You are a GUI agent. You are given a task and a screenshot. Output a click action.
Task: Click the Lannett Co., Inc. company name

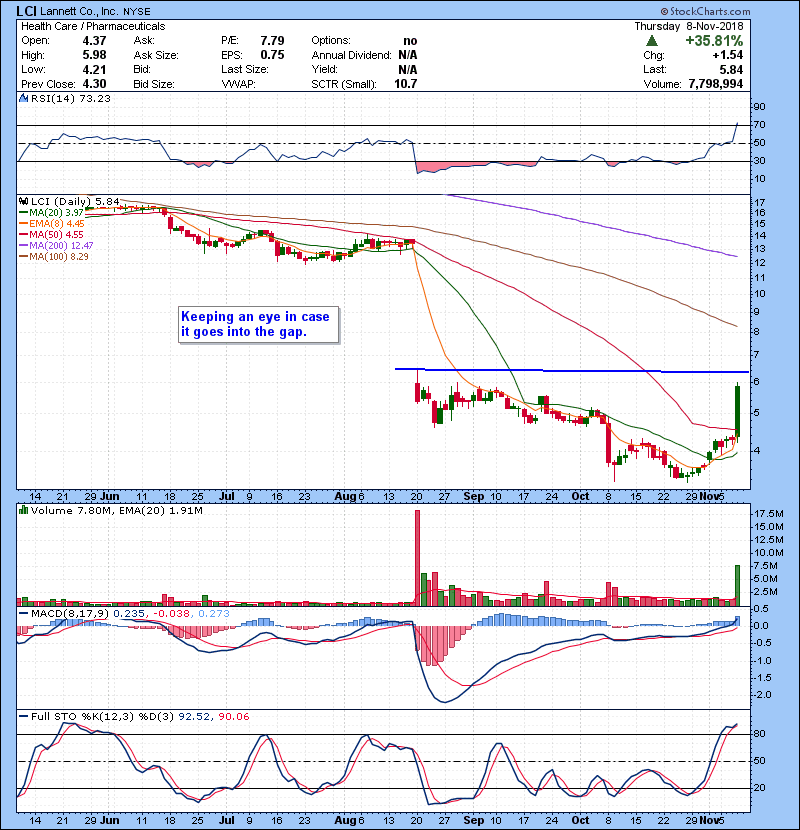80,11
